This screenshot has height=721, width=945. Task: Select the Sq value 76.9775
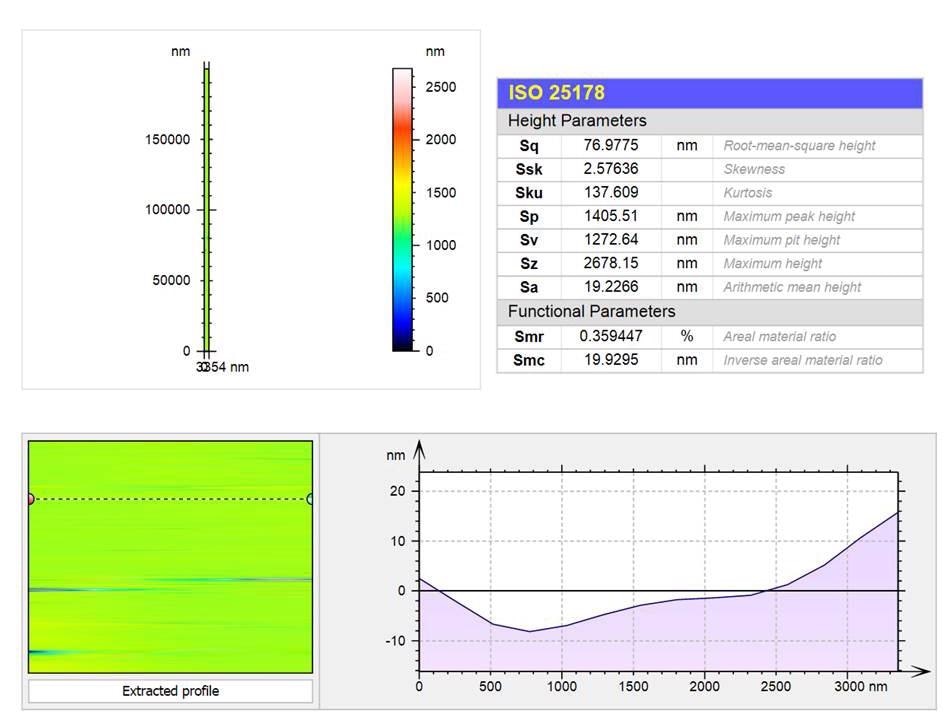tap(611, 145)
